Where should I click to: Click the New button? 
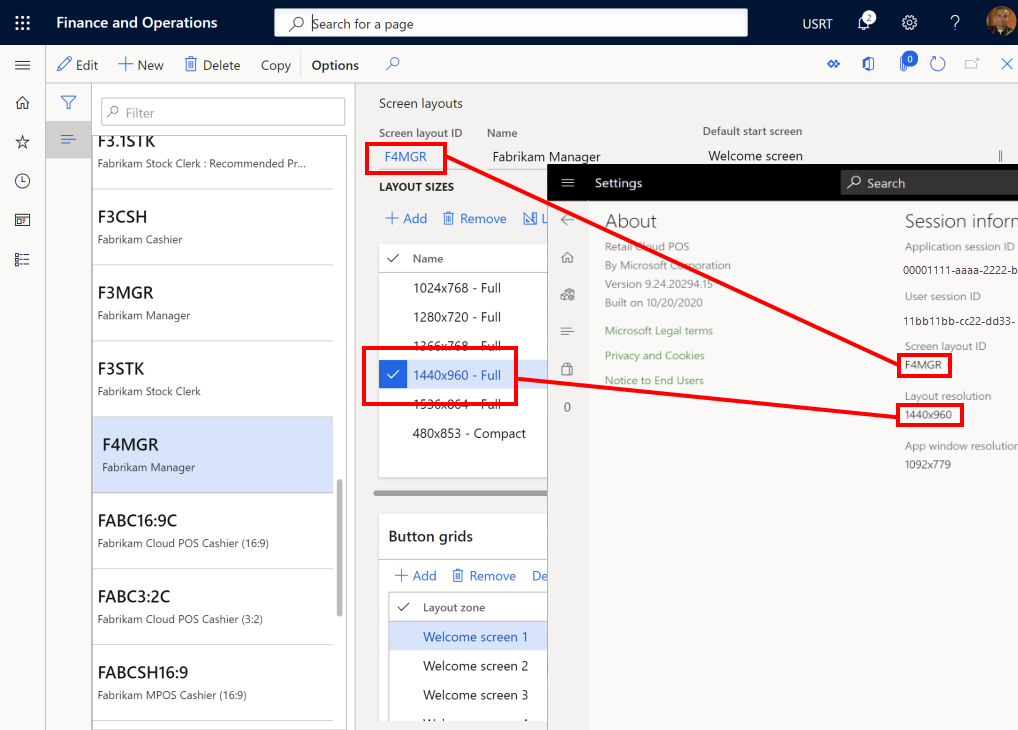(141, 65)
